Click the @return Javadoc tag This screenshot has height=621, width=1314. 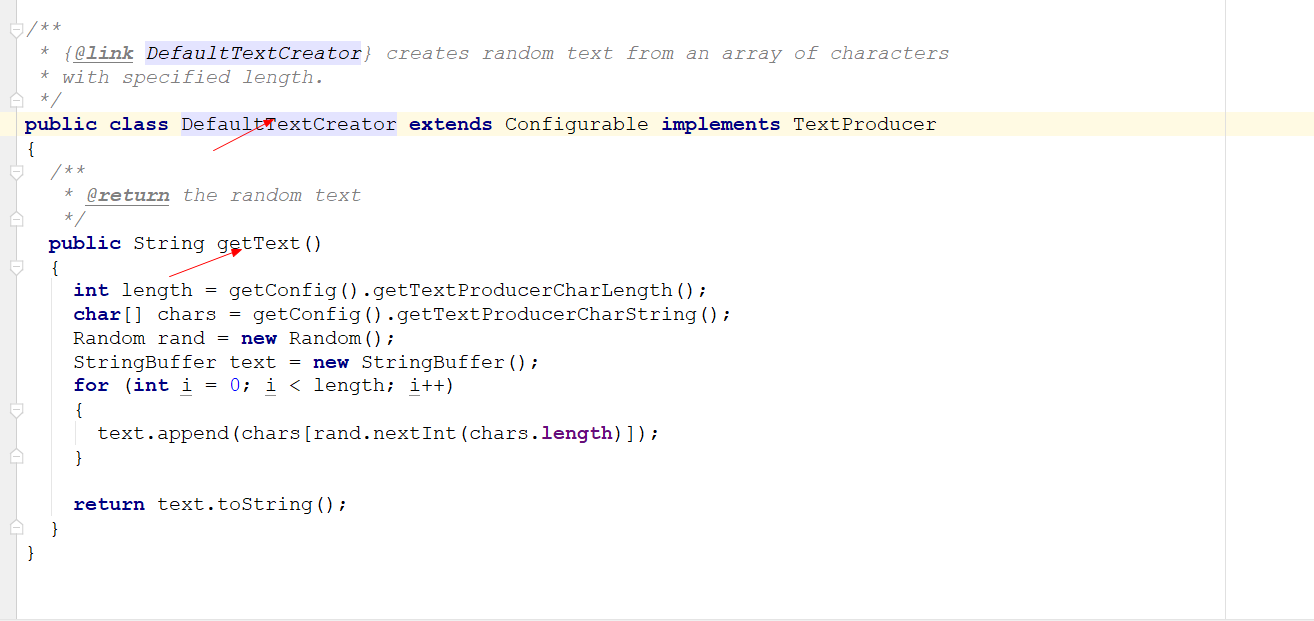point(128,195)
